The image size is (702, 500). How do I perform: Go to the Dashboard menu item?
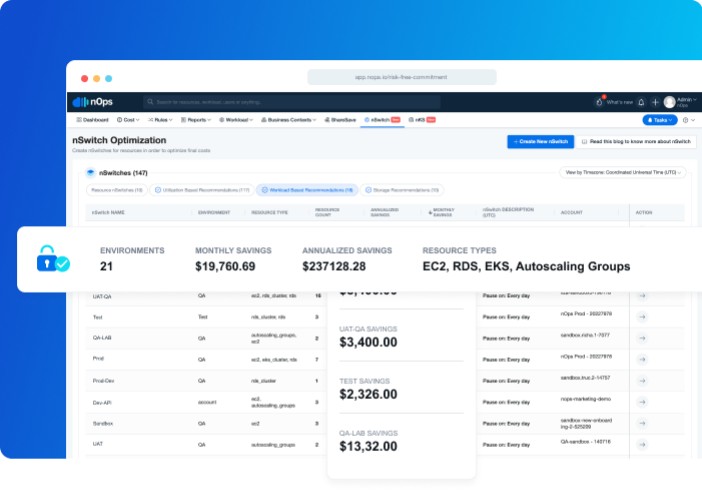[x=93, y=120]
